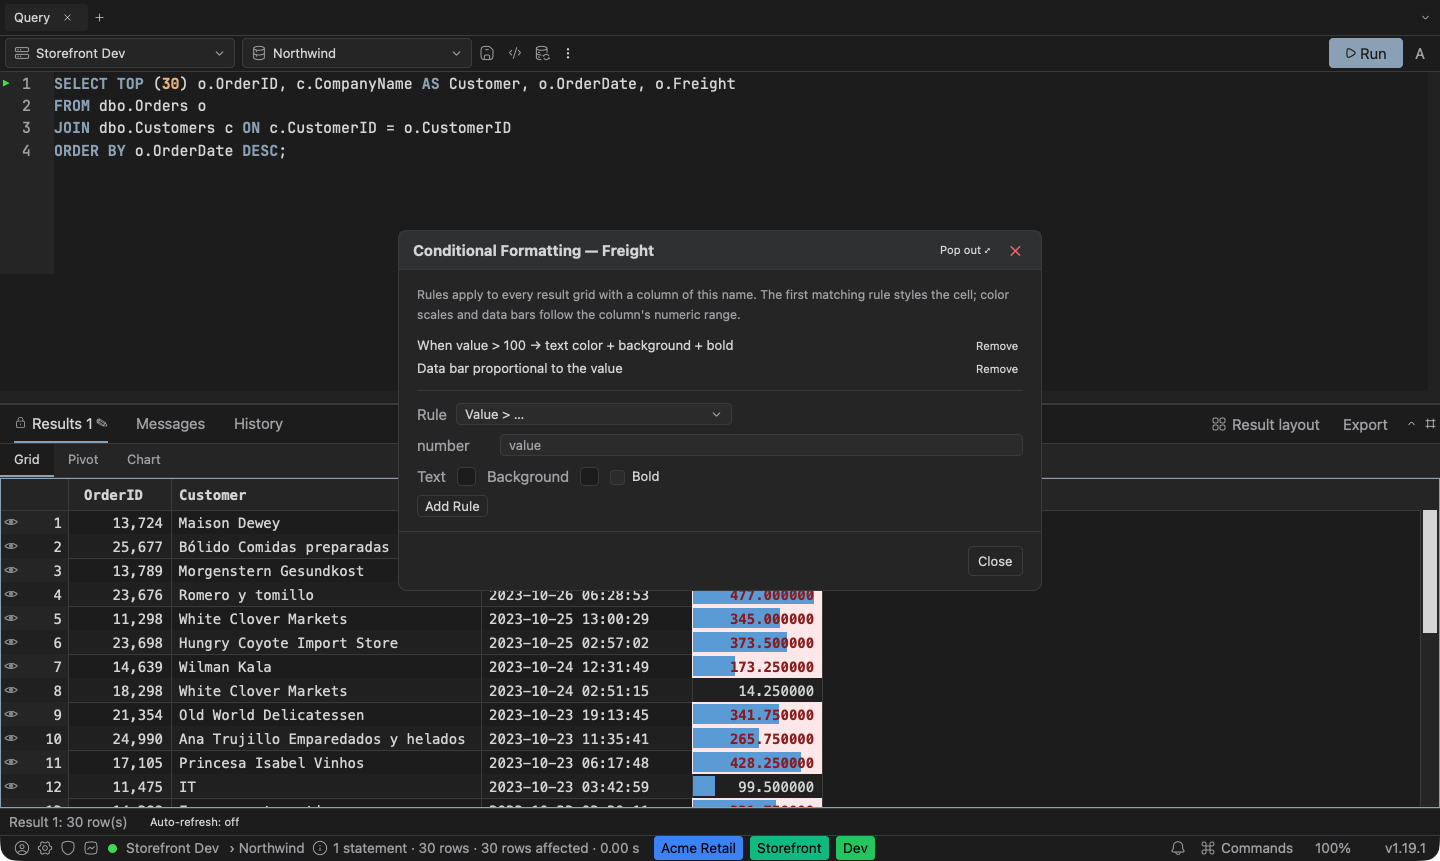
Task: Toggle visibility eye for Princesa Isabel Vinhos row
Action: pyautogui.click(x=11, y=762)
